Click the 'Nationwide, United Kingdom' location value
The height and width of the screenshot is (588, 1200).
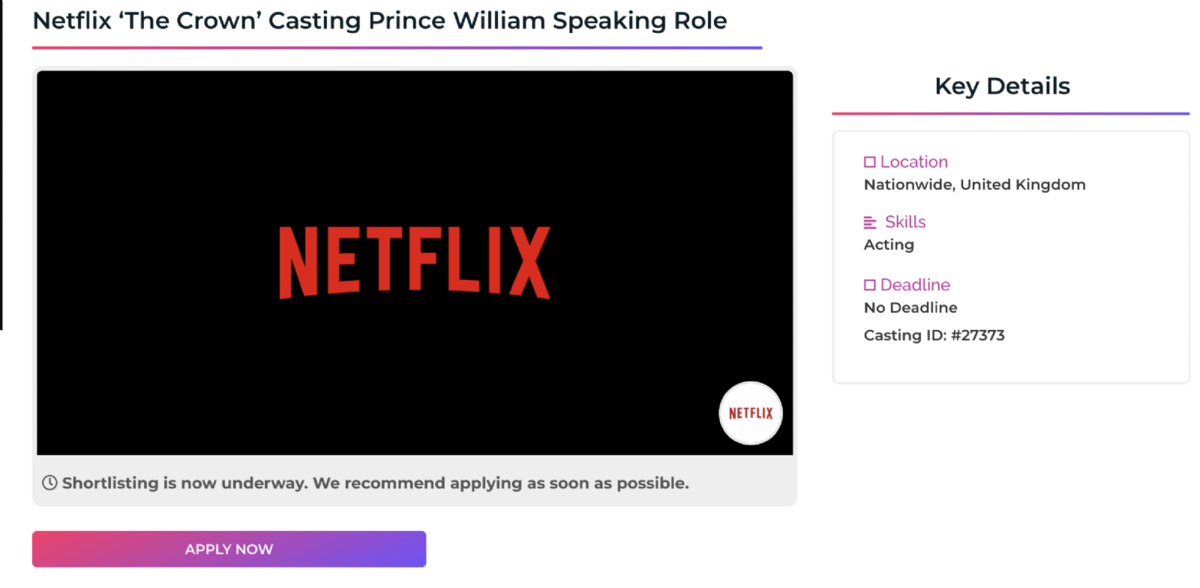click(x=974, y=185)
